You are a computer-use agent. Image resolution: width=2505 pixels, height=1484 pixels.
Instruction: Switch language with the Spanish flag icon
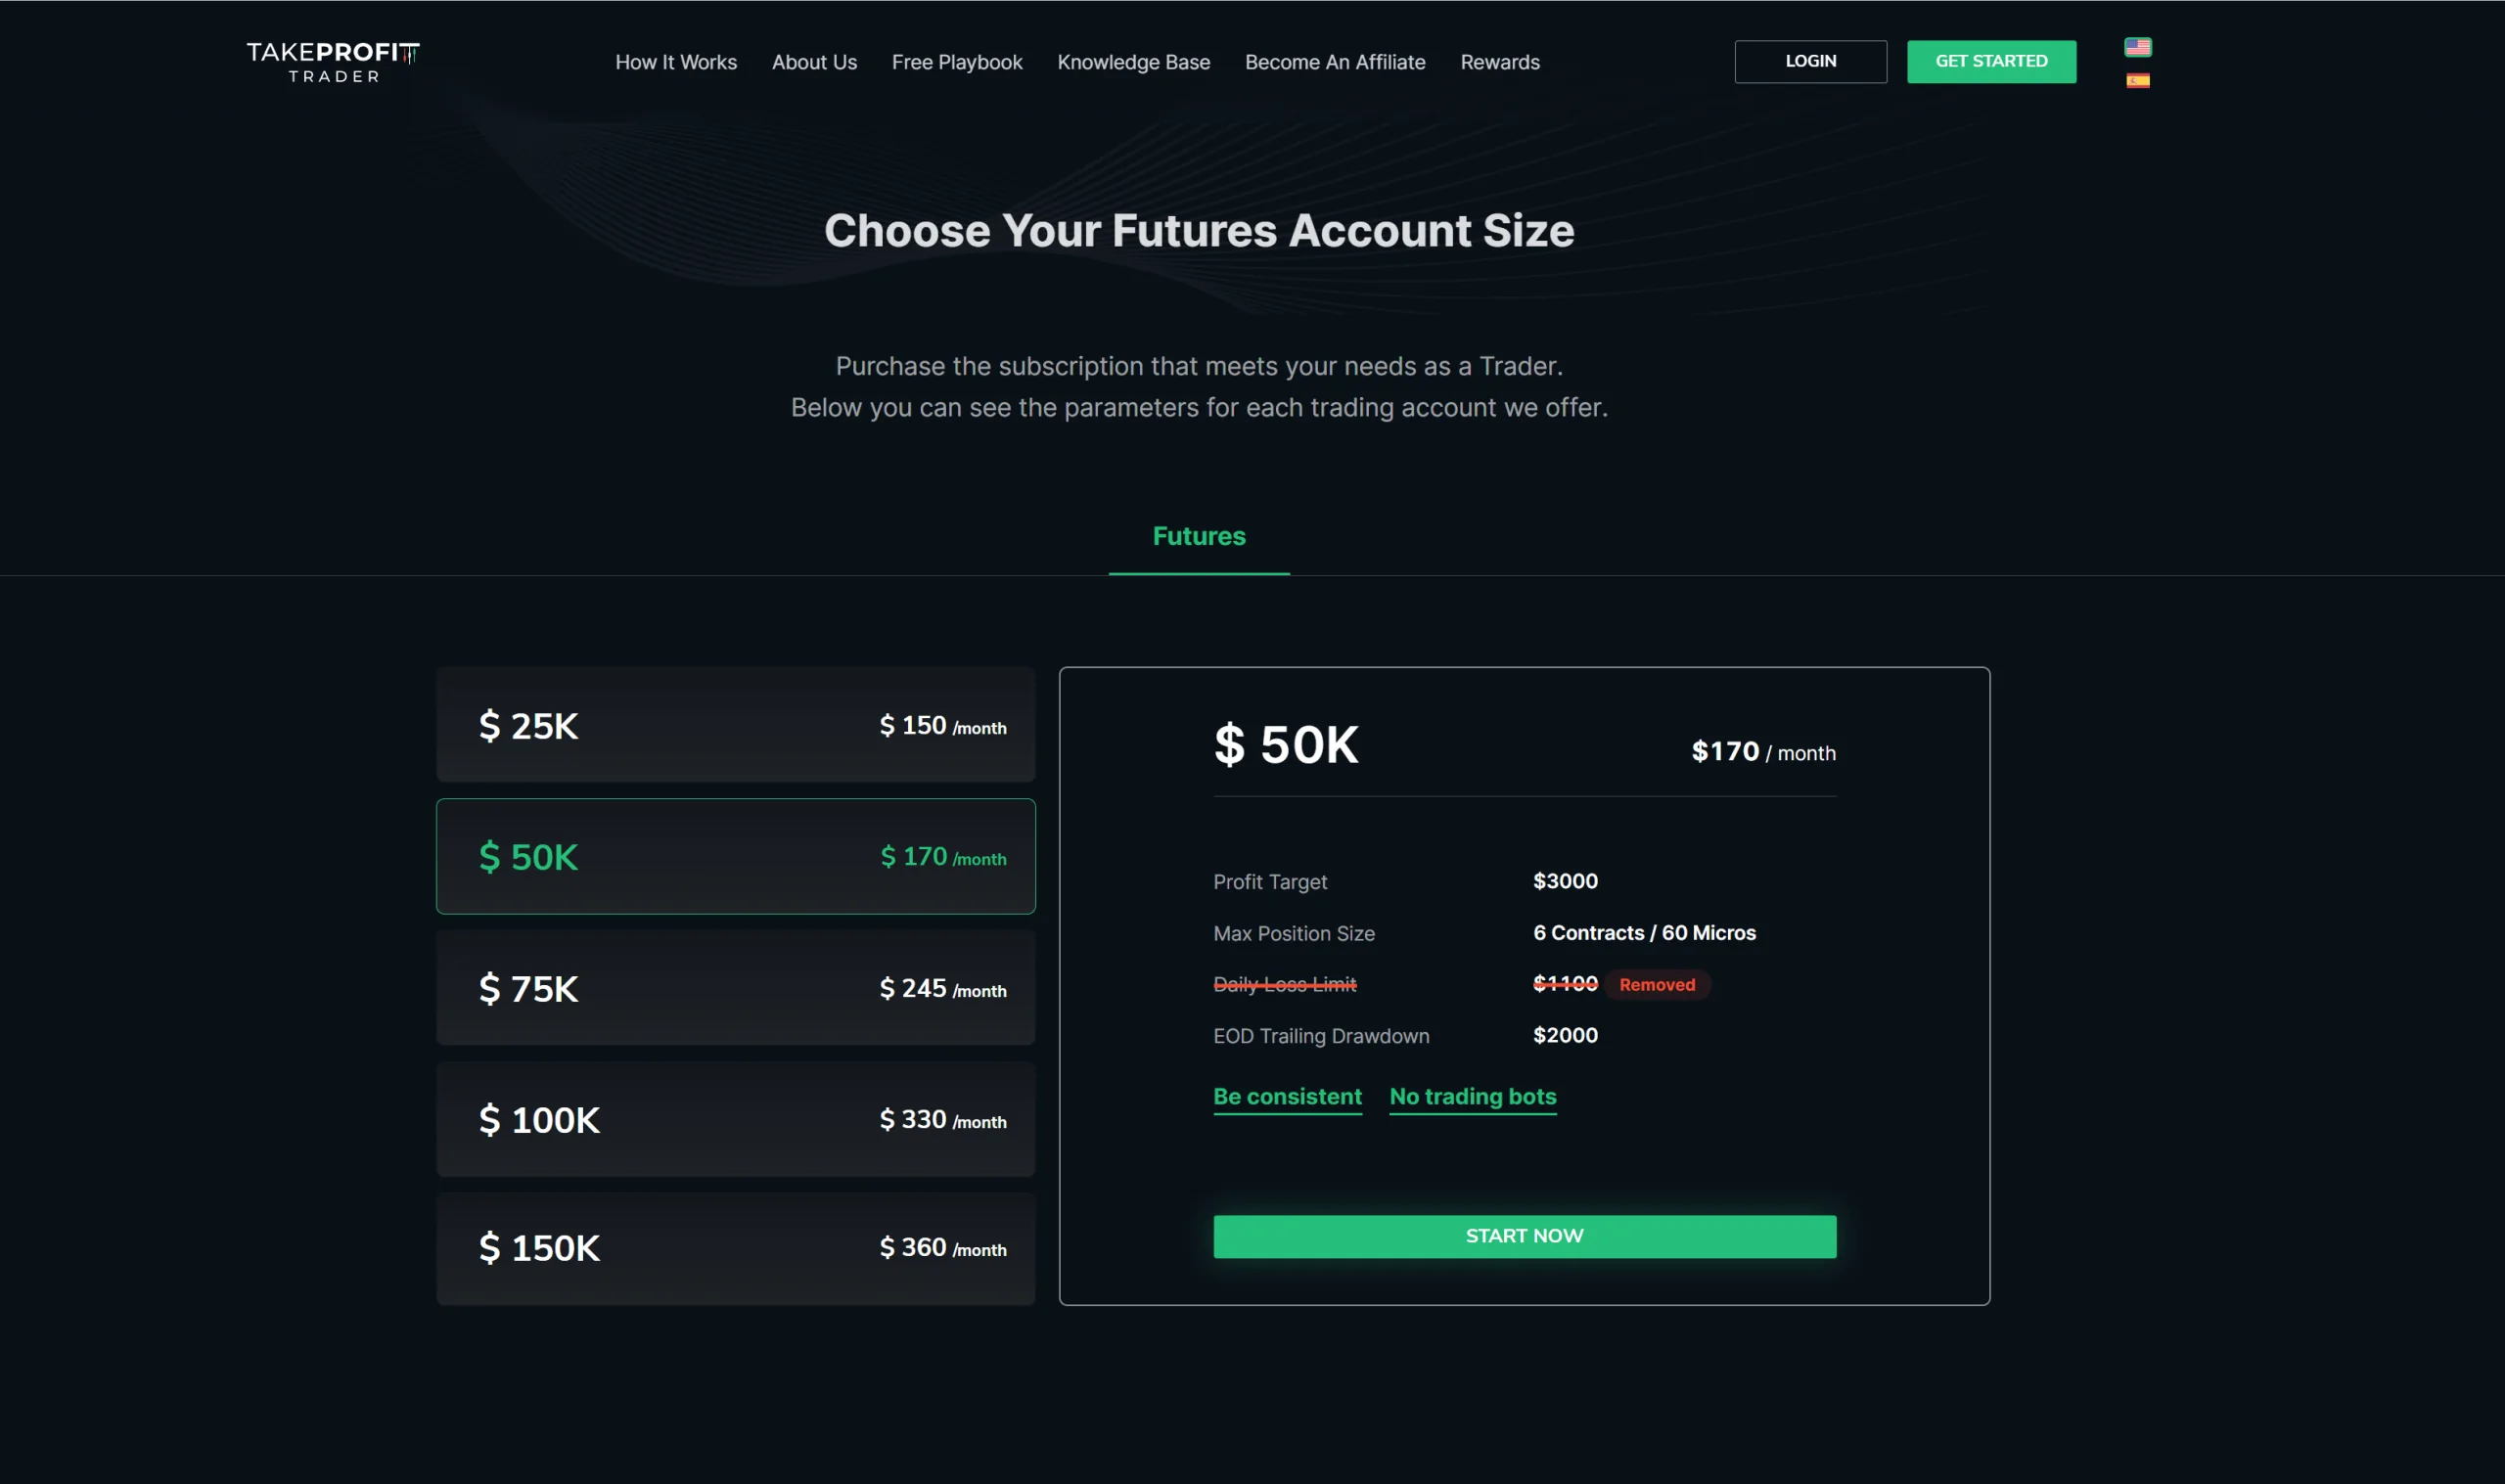(x=2137, y=81)
